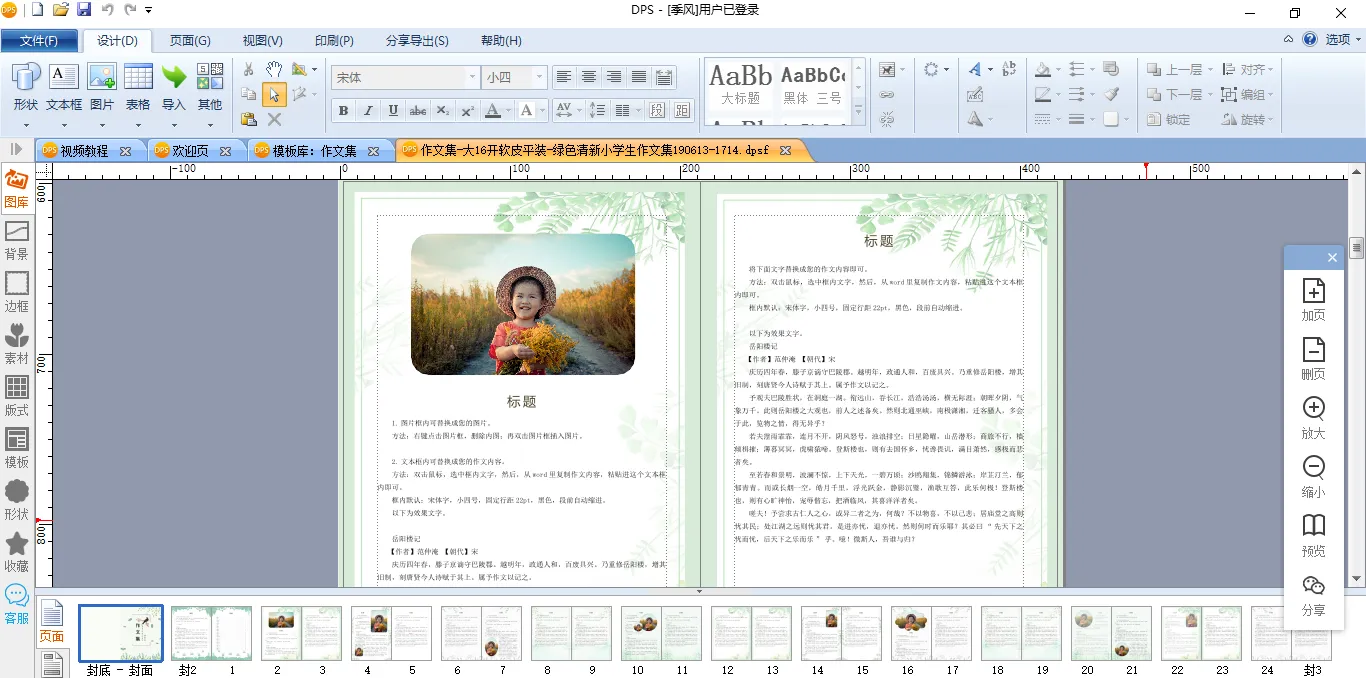Screen dimensions: 1366x678
Task: Insert a table with the 表格 icon
Action: pos(138,86)
